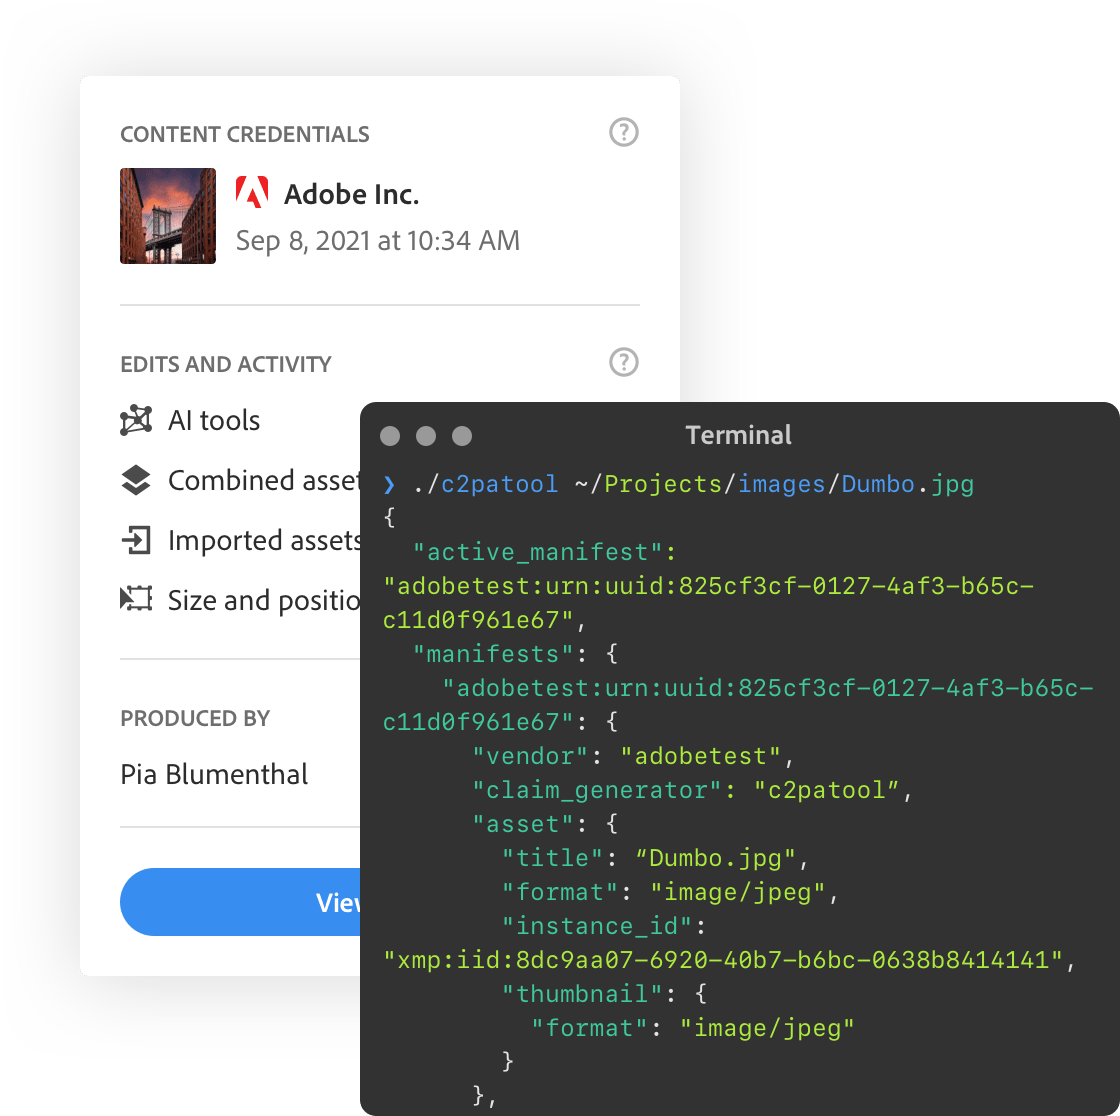Click the third gray terminal window dot
1120x1116 pixels.
coord(462,436)
